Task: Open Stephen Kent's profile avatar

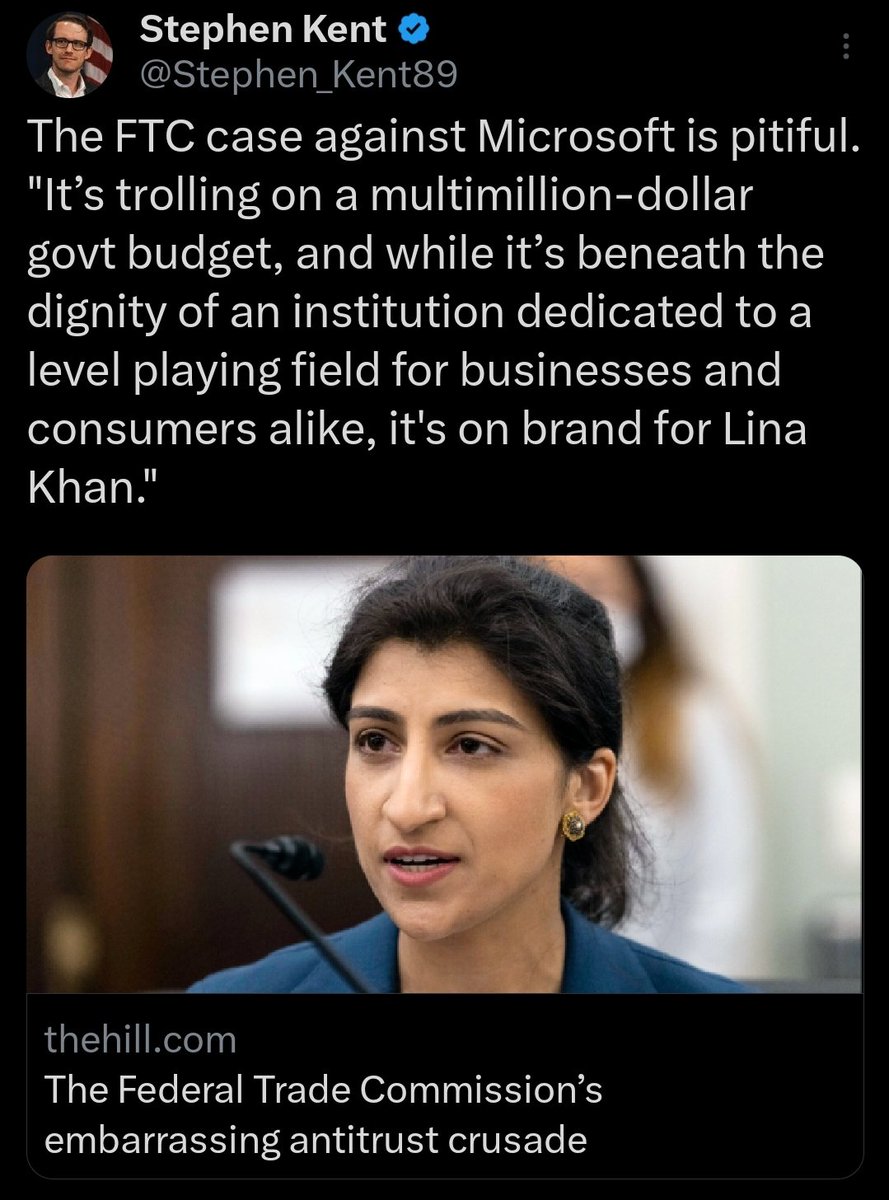Action: 69,53
